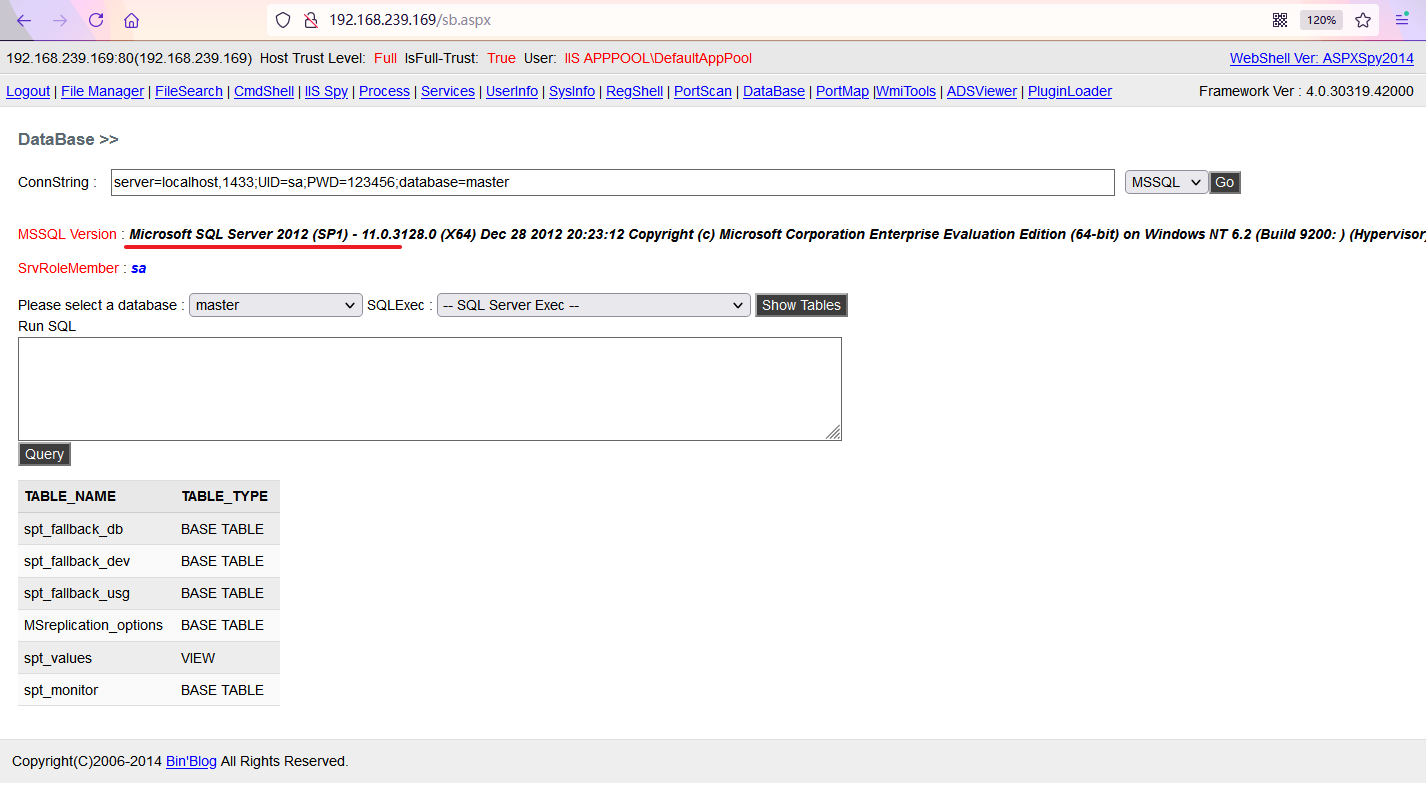The height and width of the screenshot is (791, 1426).
Task: Open the master database selector dropdown
Action: tap(276, 305)
